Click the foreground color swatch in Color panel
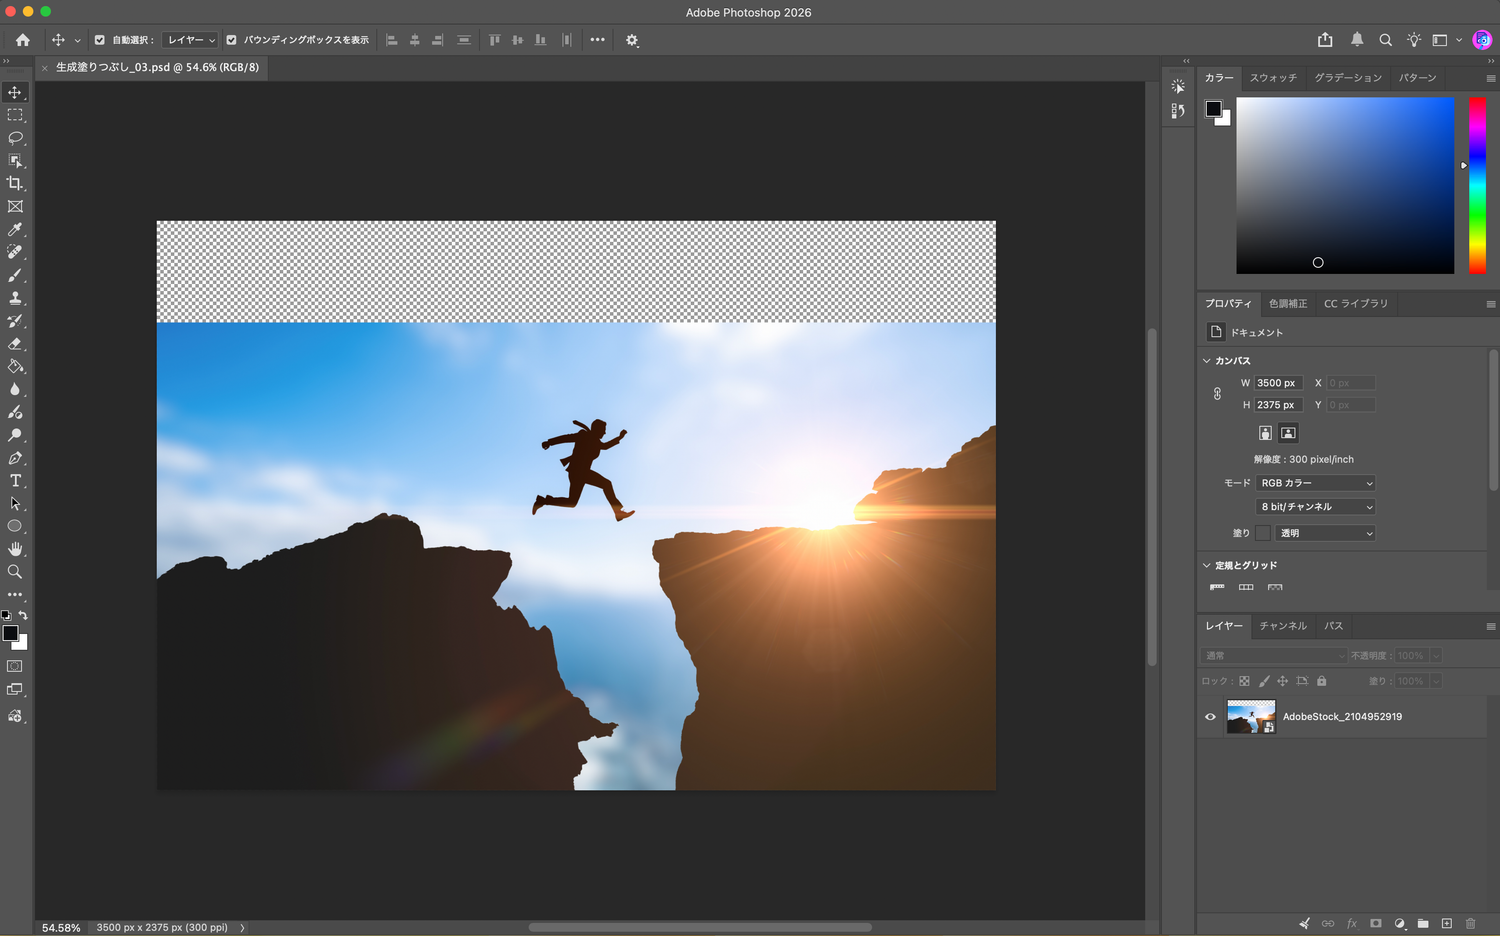This screenshot has height=936, width=1500. coord(1213,109)
